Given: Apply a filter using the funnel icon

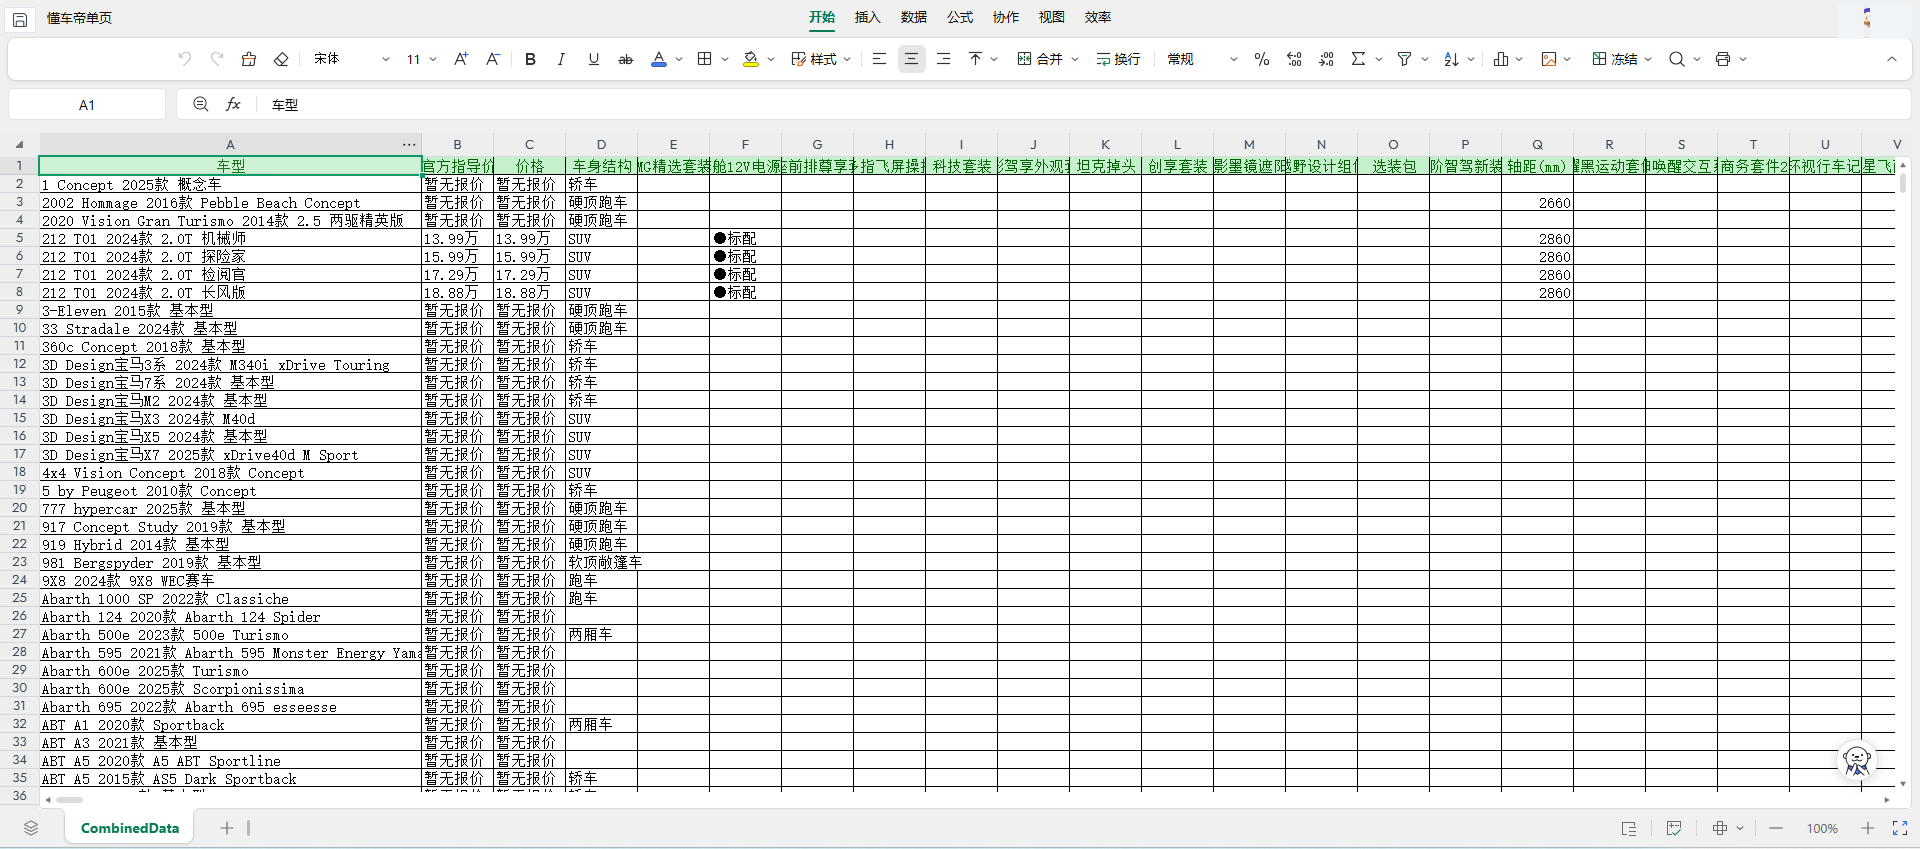Looking at the screenshot, I should [x=1404, y=59].
